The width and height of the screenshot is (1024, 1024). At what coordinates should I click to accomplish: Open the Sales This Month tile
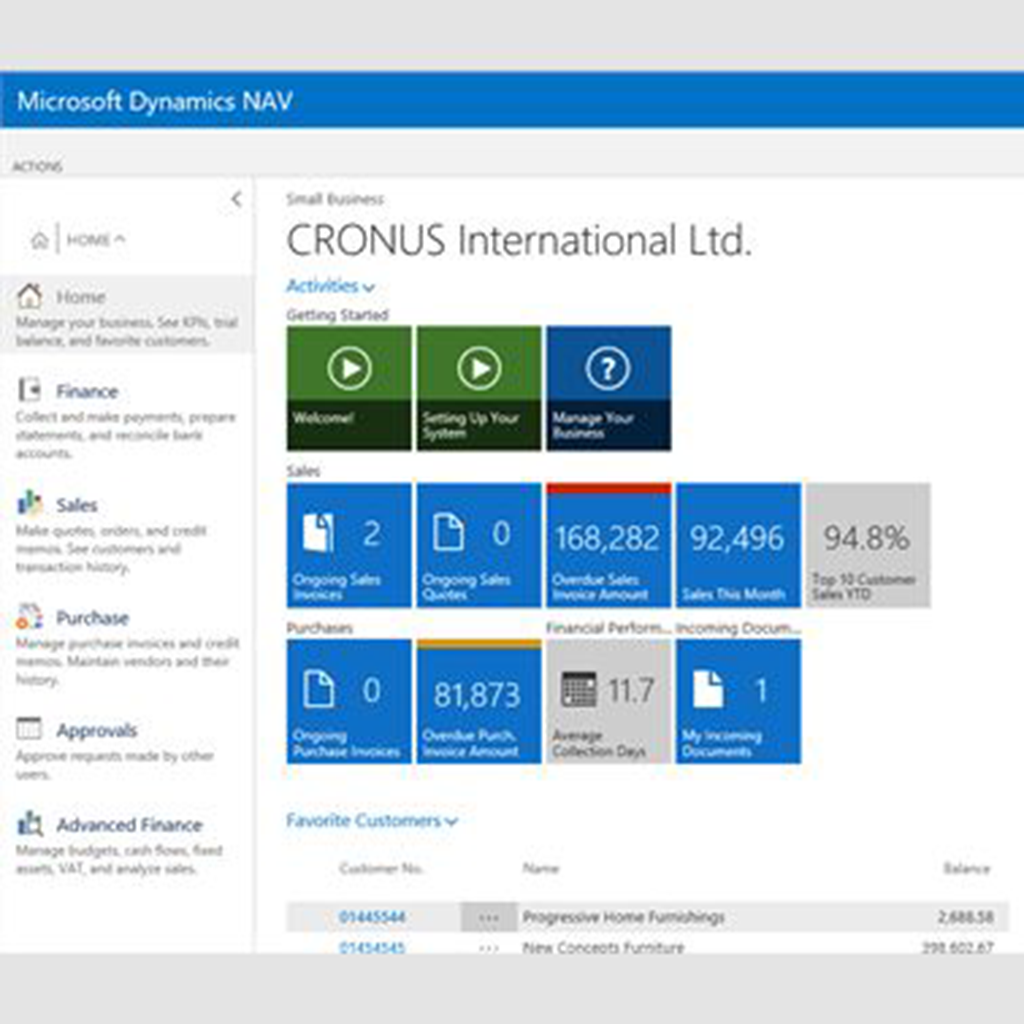tap(739, 545)
